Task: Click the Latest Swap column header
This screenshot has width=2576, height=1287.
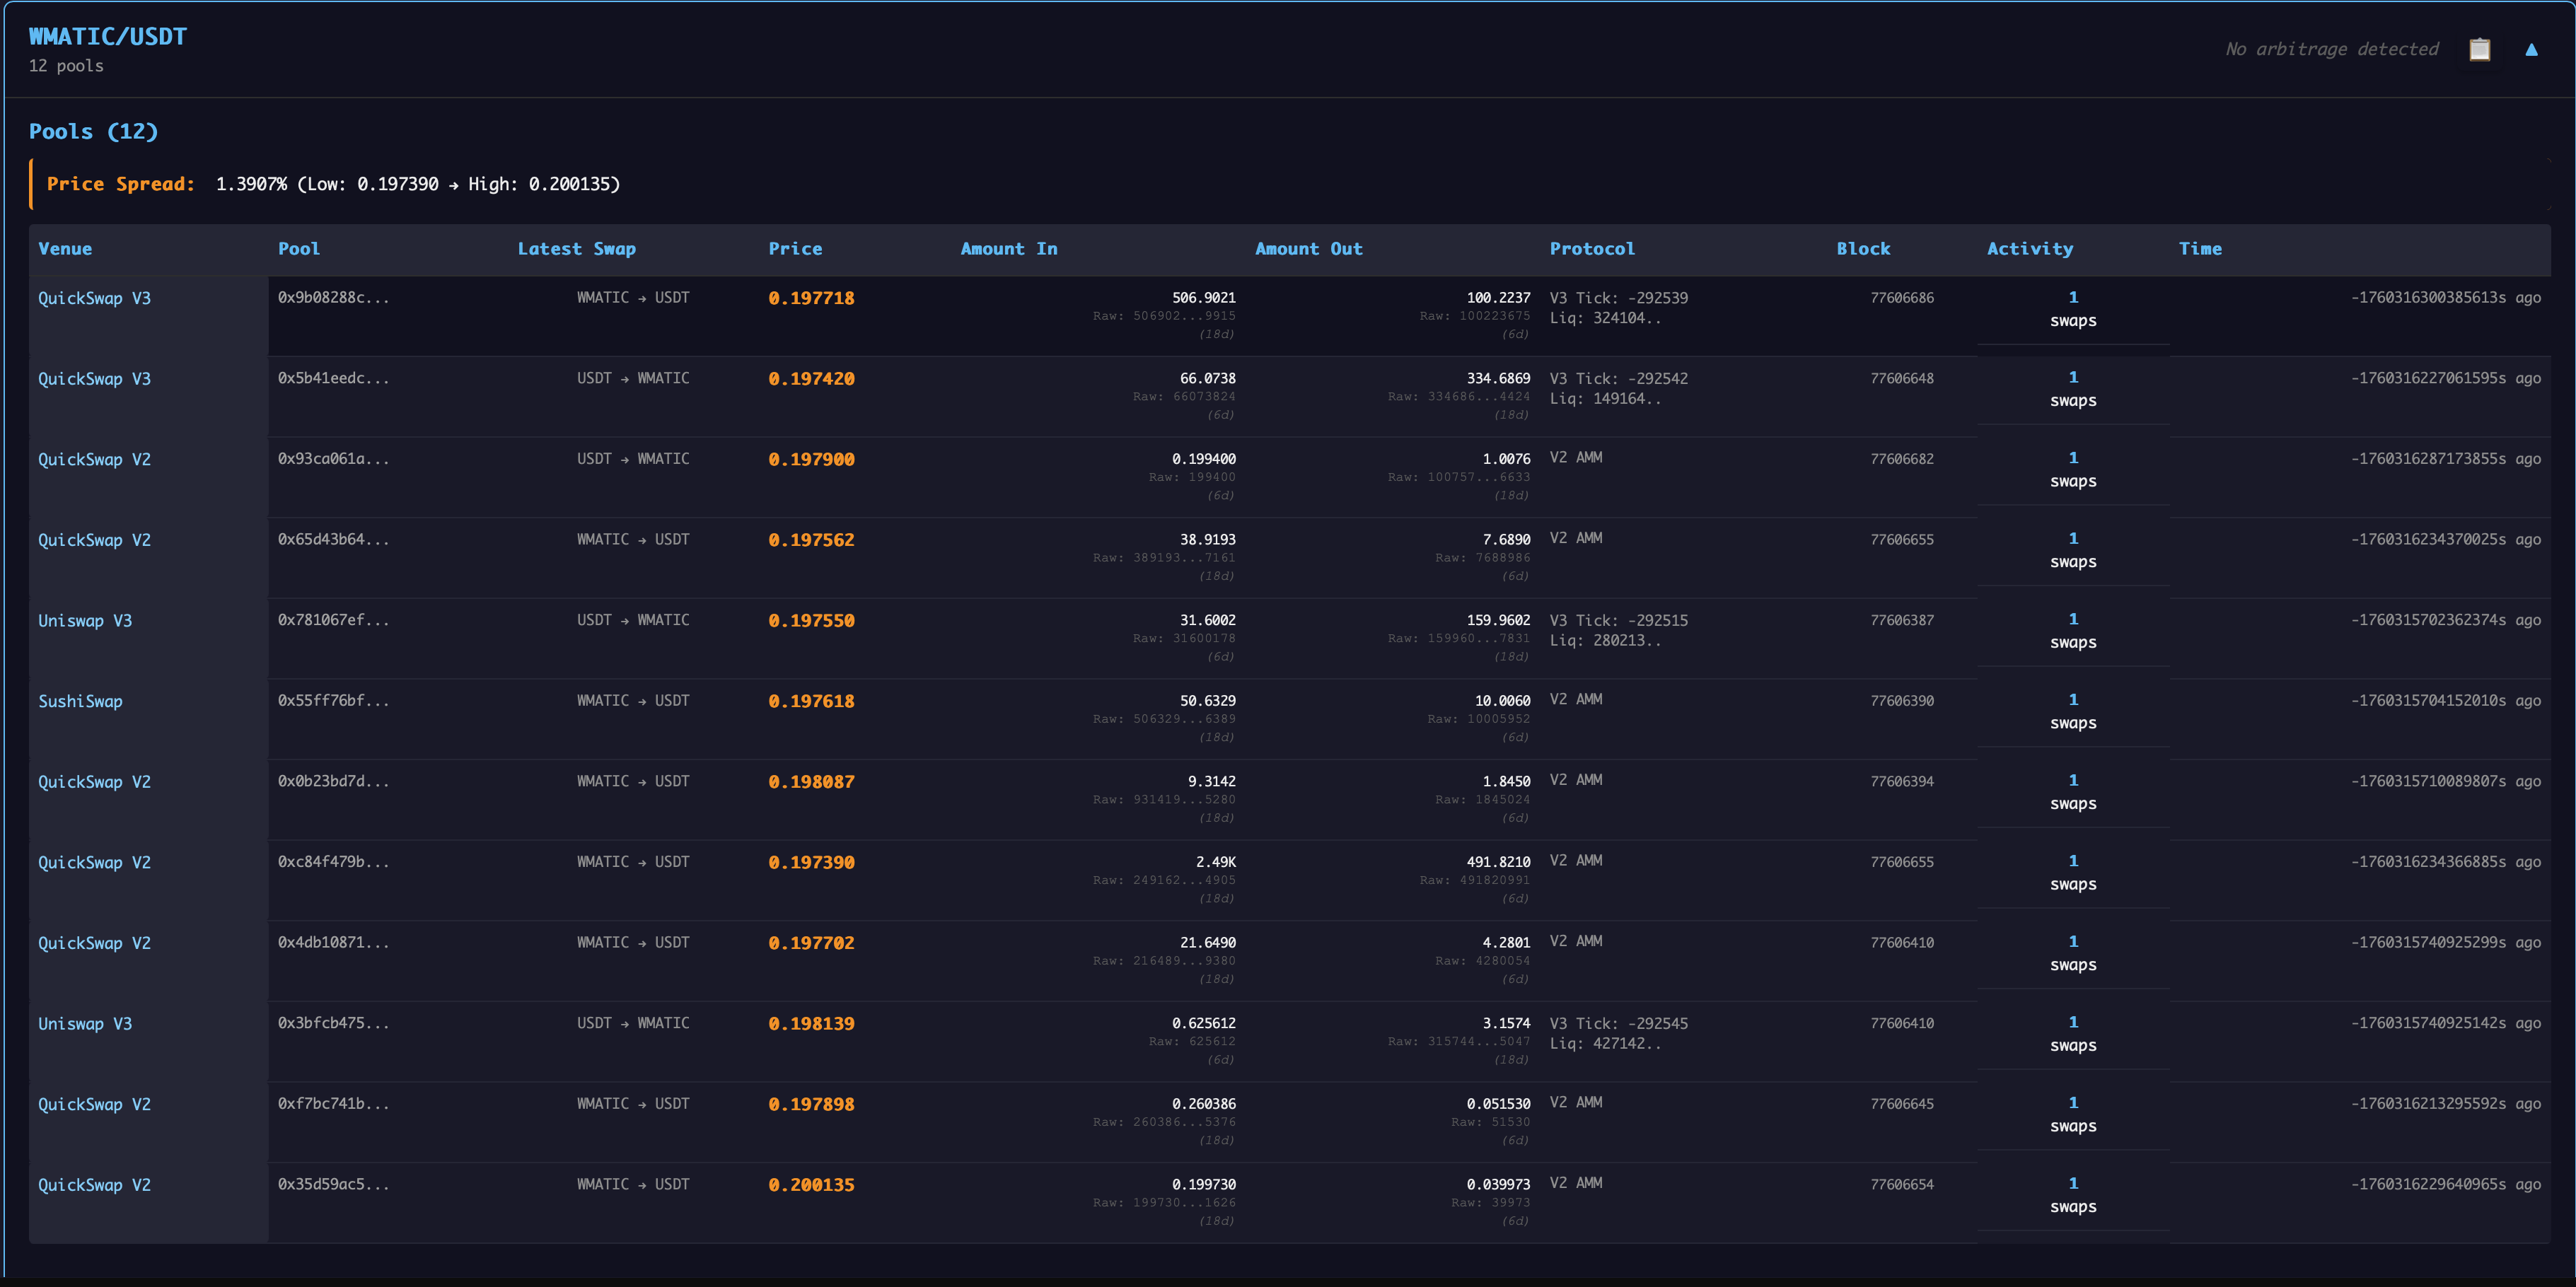Action: click(x=576, y=249)
